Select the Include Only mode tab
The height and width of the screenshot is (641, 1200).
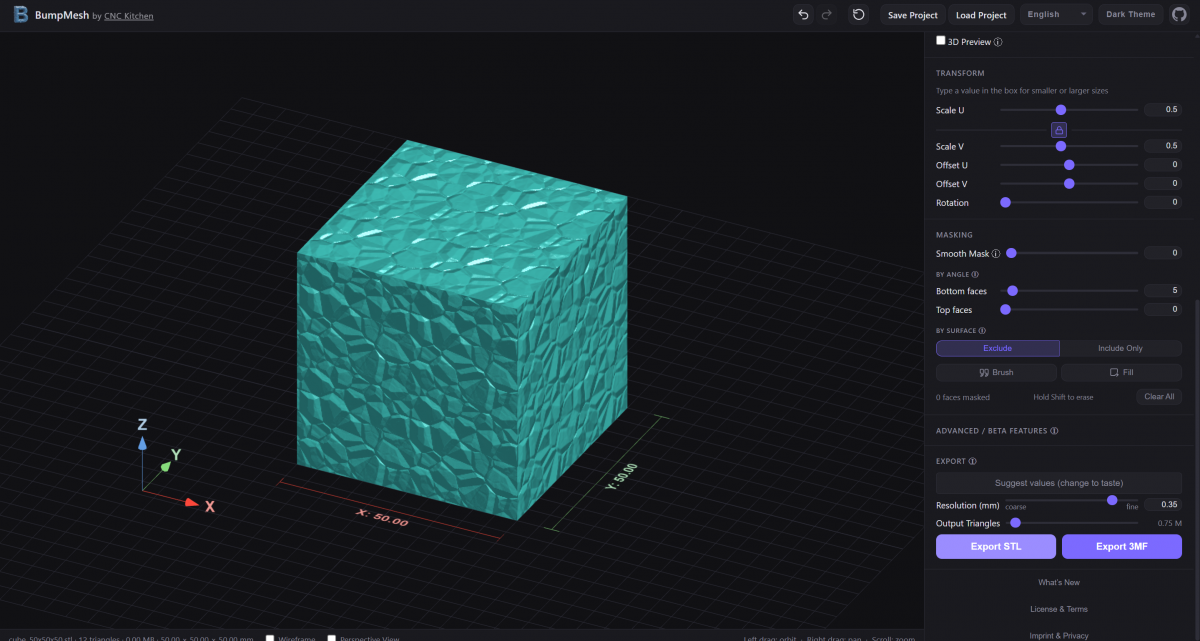1121,348
